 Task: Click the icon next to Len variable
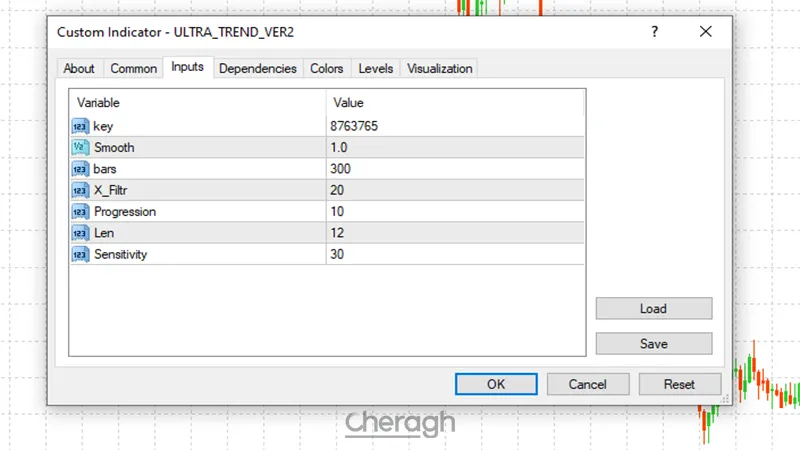(x=80, y=233)
